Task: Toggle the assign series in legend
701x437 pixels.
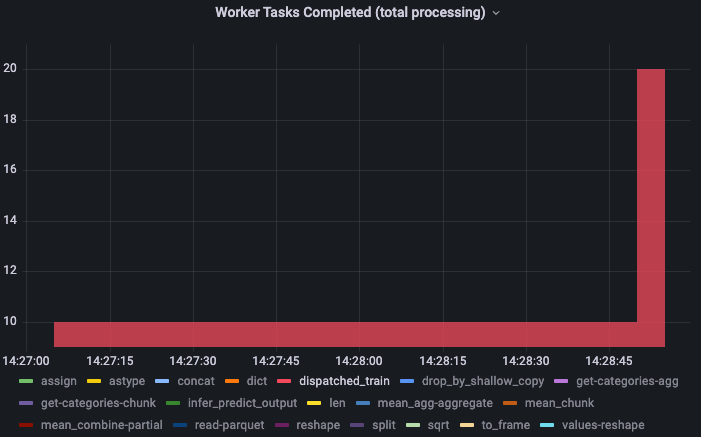Action: click(x=59, y=381)
